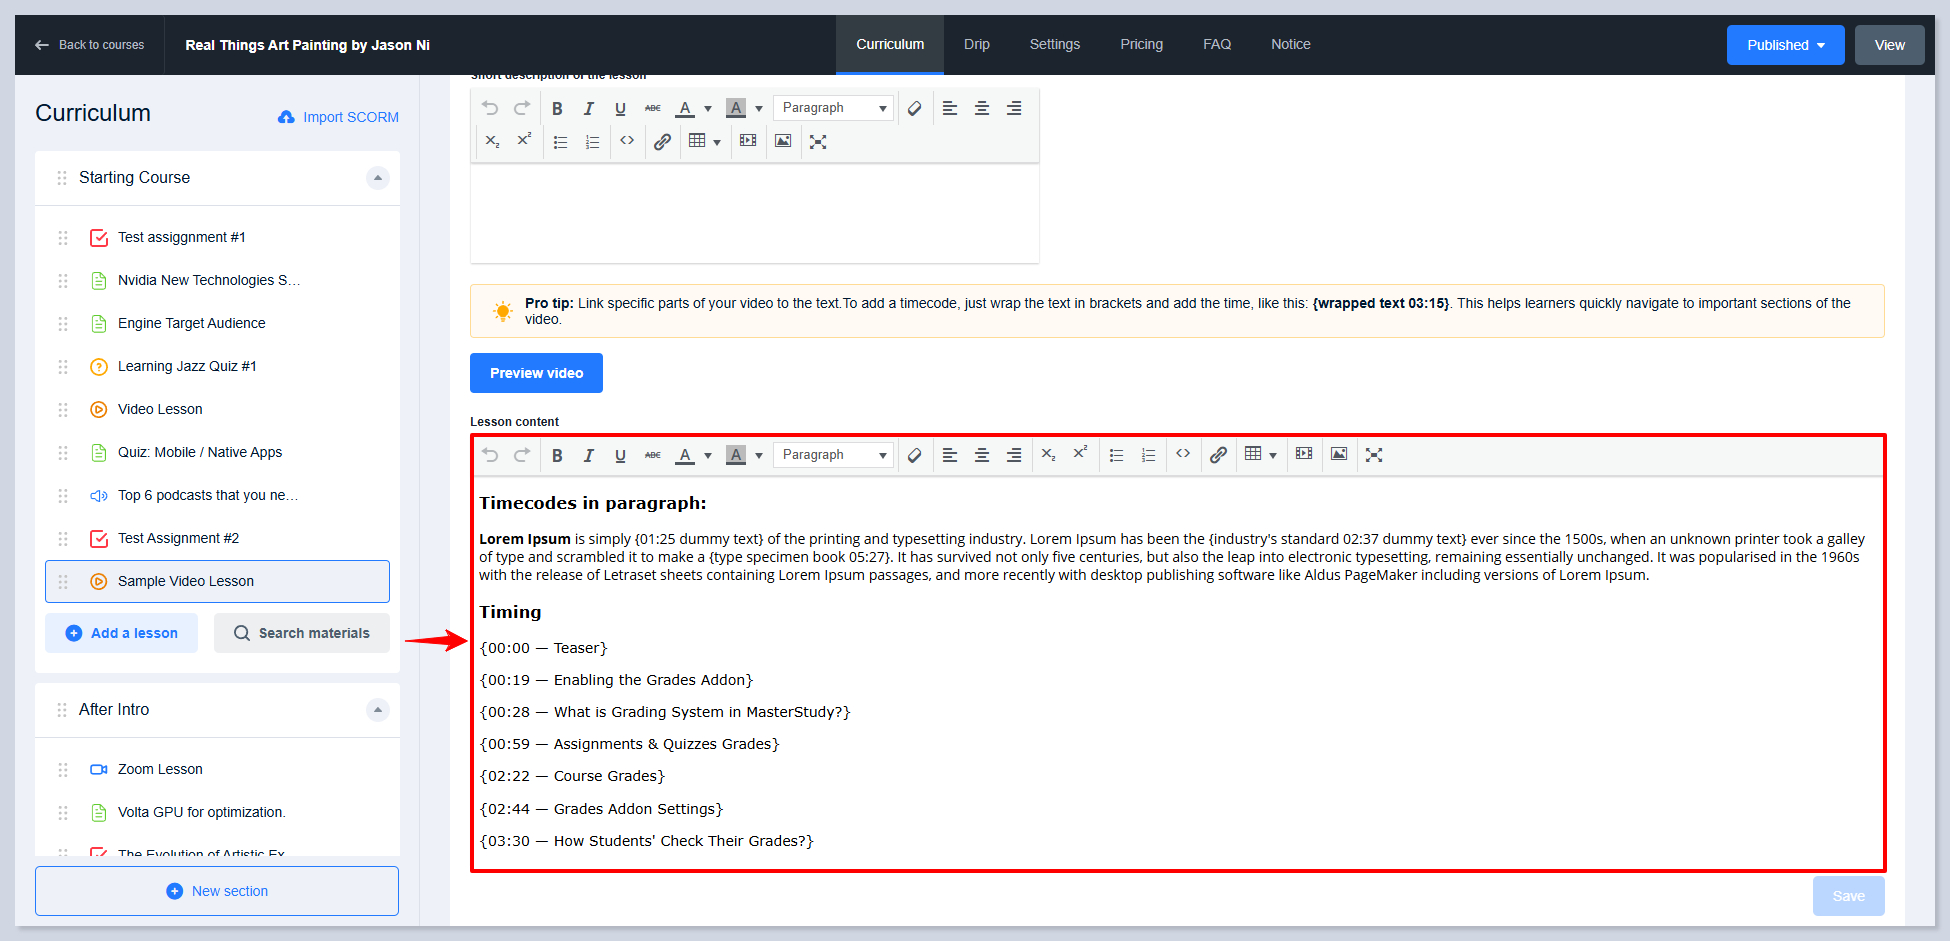
Task: Insert link in Lesson content toolbar
Action: point(1218,455)
